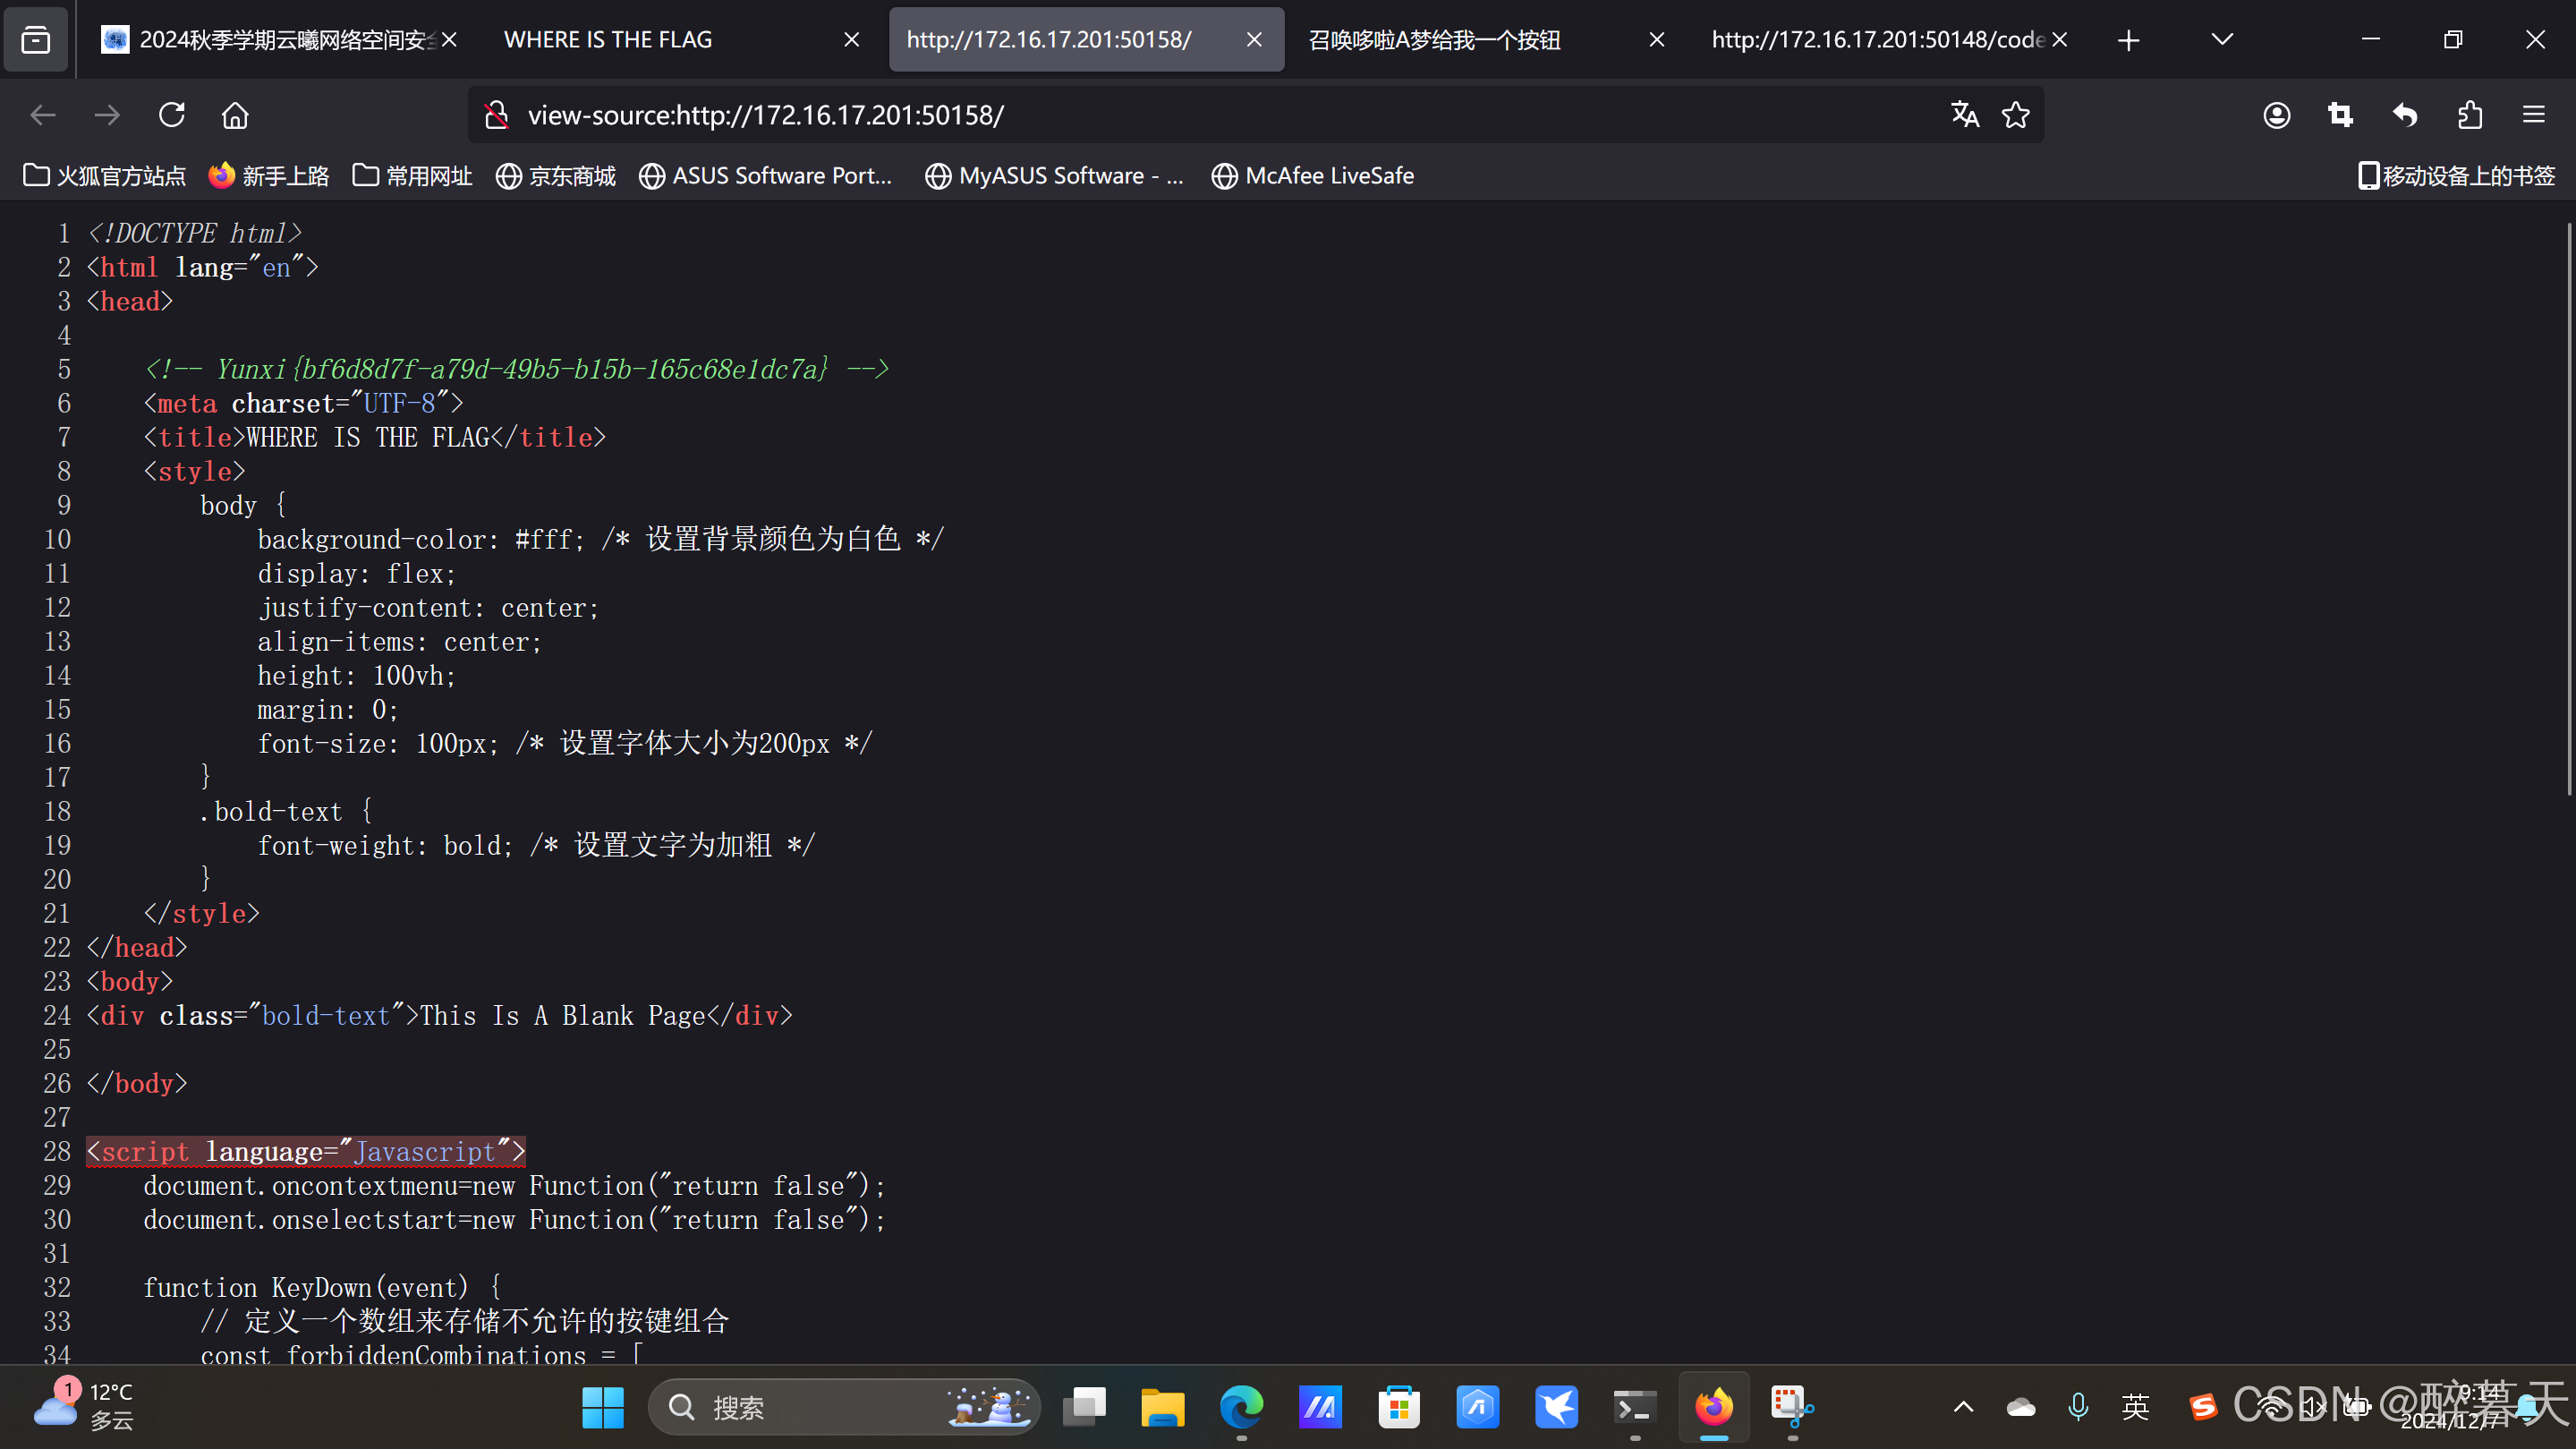Translate this page icon
The width and height of the screenshot is (2576, 1449).
click(x=1964, y=115)
